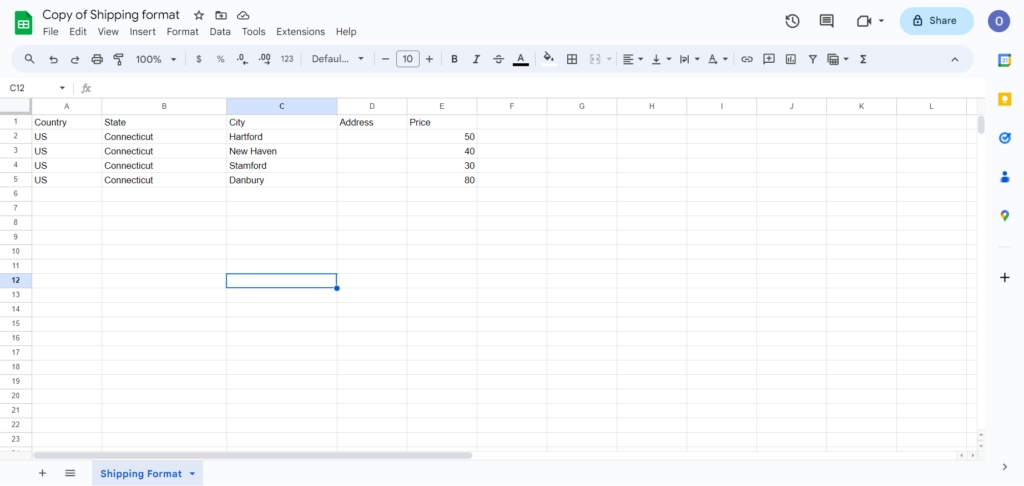Click the insert chart icon
This screenshot has height=486, width=1024.
[791, 59]
